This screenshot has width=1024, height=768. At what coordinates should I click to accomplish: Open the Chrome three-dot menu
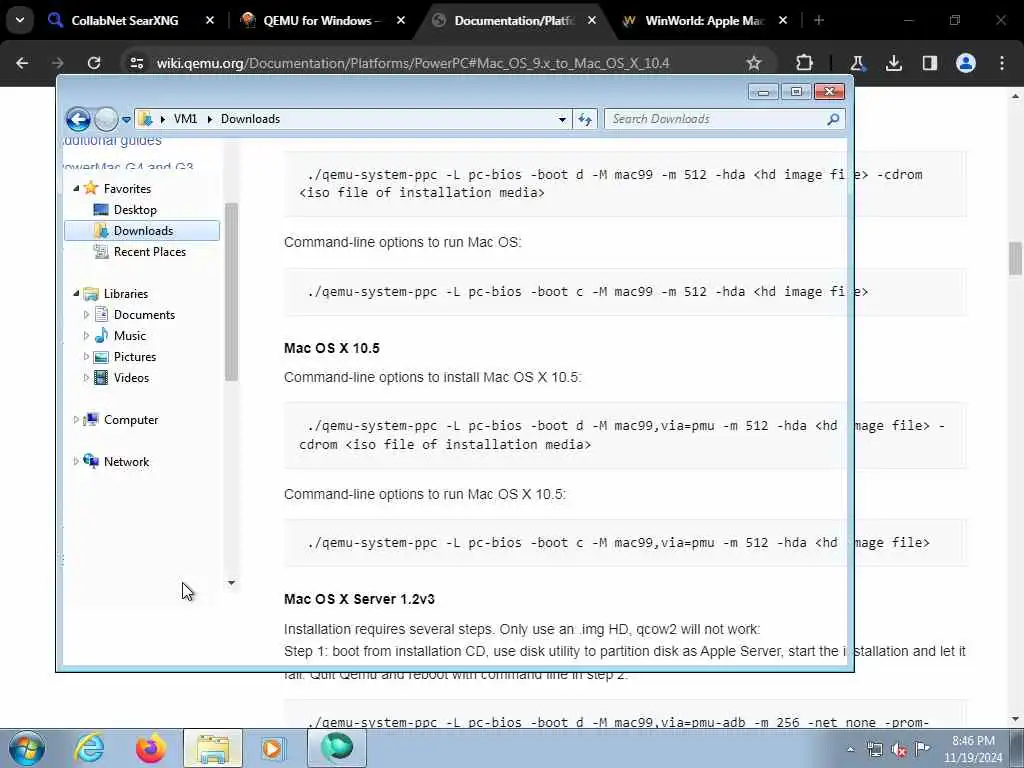click(1002, 63)
